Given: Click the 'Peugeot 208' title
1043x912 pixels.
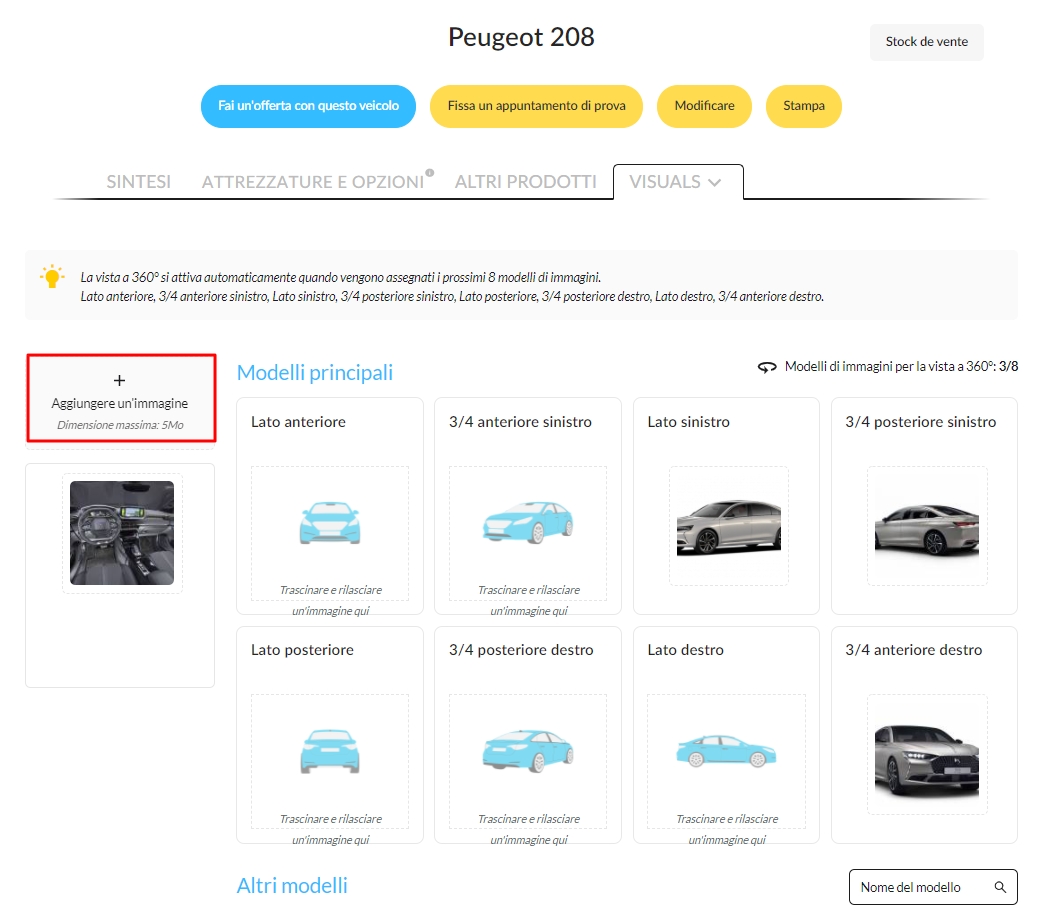Looking at the screenshot, I should (x=521, y=37).
